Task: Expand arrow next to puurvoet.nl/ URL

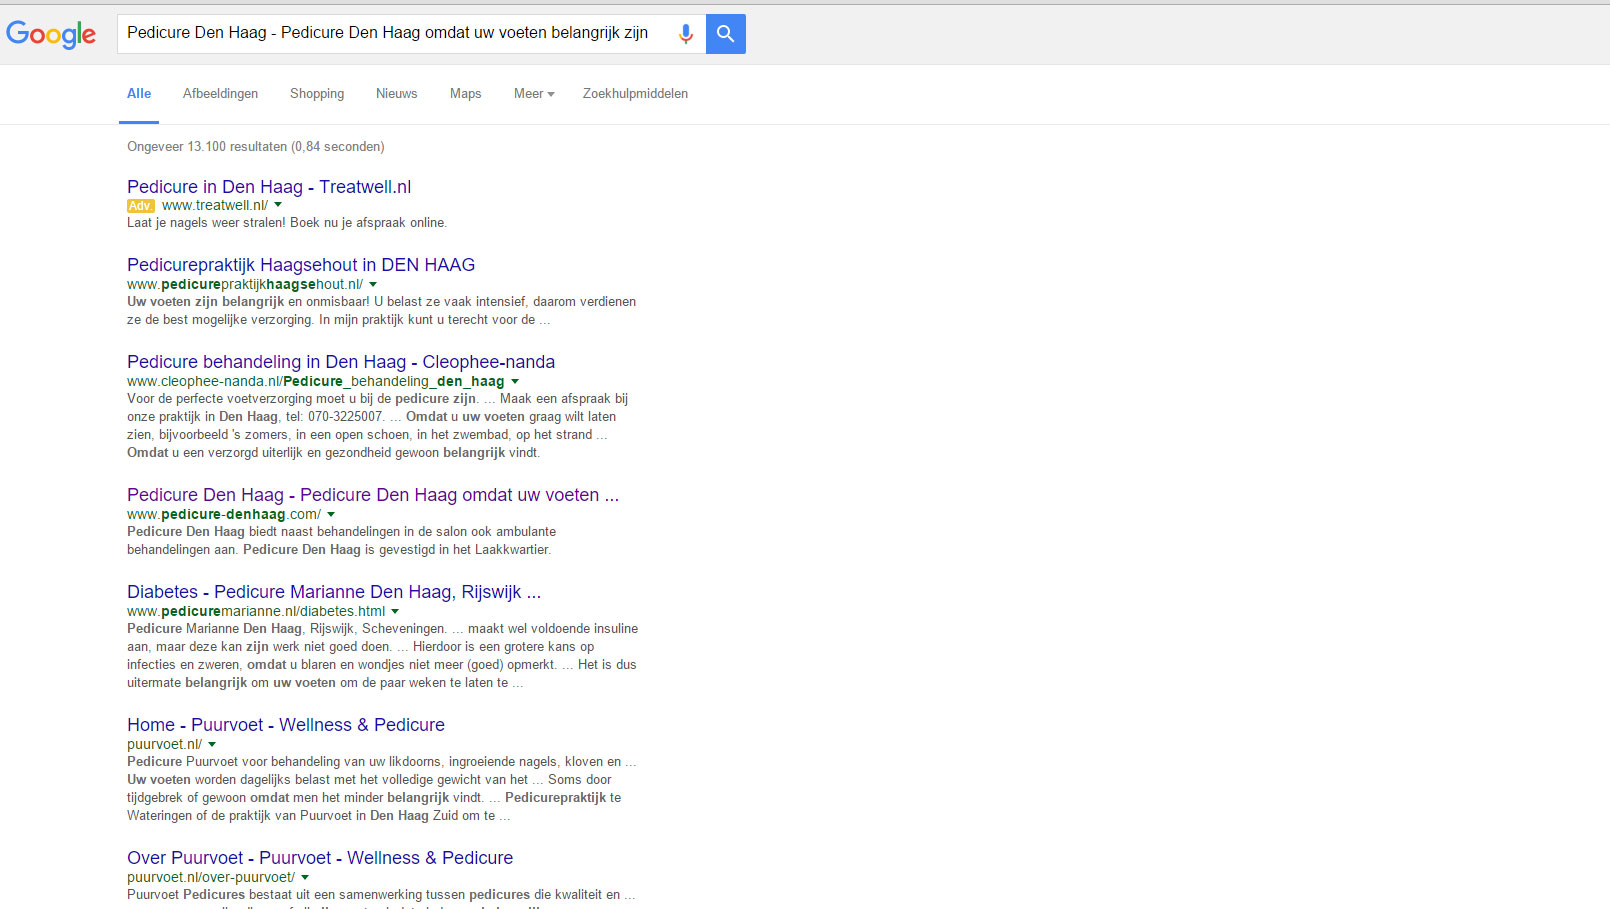Action: [x=212, y=744]
